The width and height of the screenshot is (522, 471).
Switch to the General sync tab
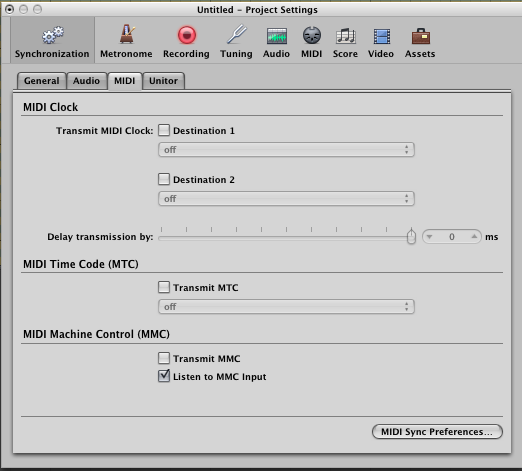(x=42, y=81)
